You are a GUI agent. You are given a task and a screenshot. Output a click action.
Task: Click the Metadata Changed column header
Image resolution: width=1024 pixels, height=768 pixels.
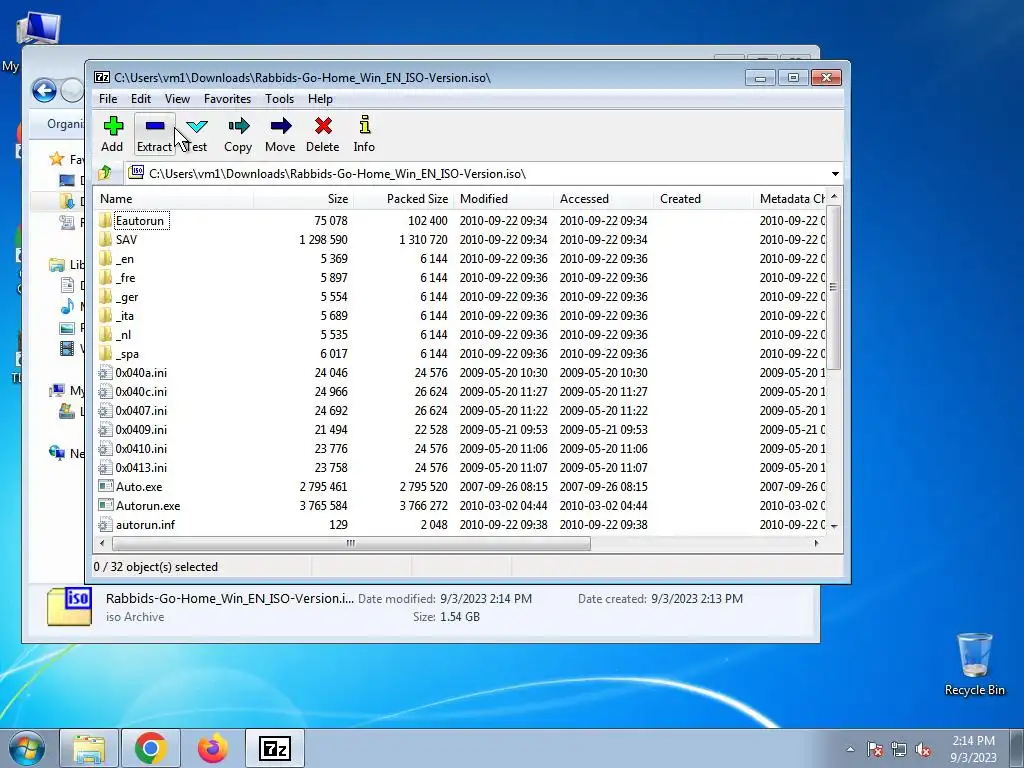point(790,199)
